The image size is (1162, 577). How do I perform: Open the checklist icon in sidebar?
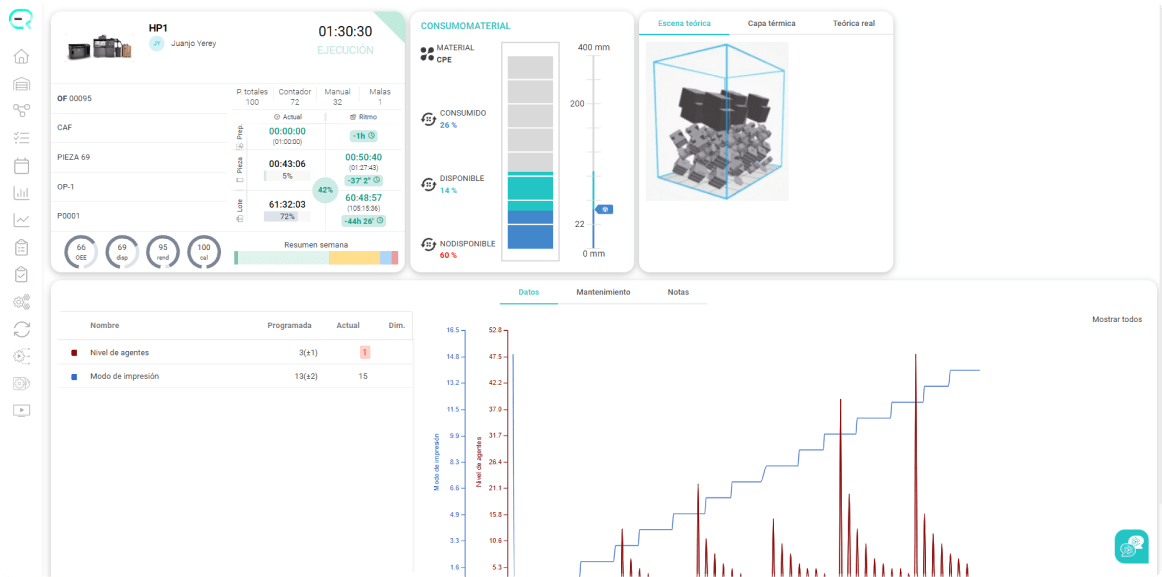(21, 138)
